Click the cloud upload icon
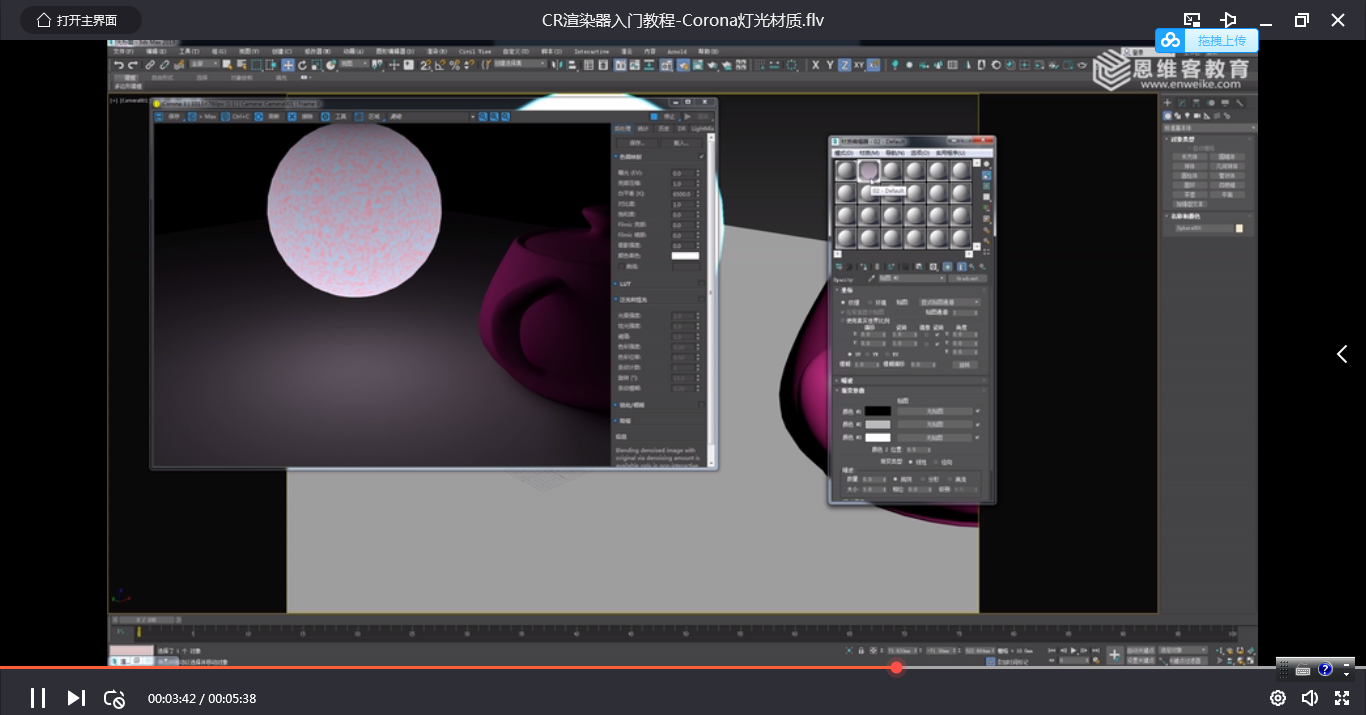 1170,40
